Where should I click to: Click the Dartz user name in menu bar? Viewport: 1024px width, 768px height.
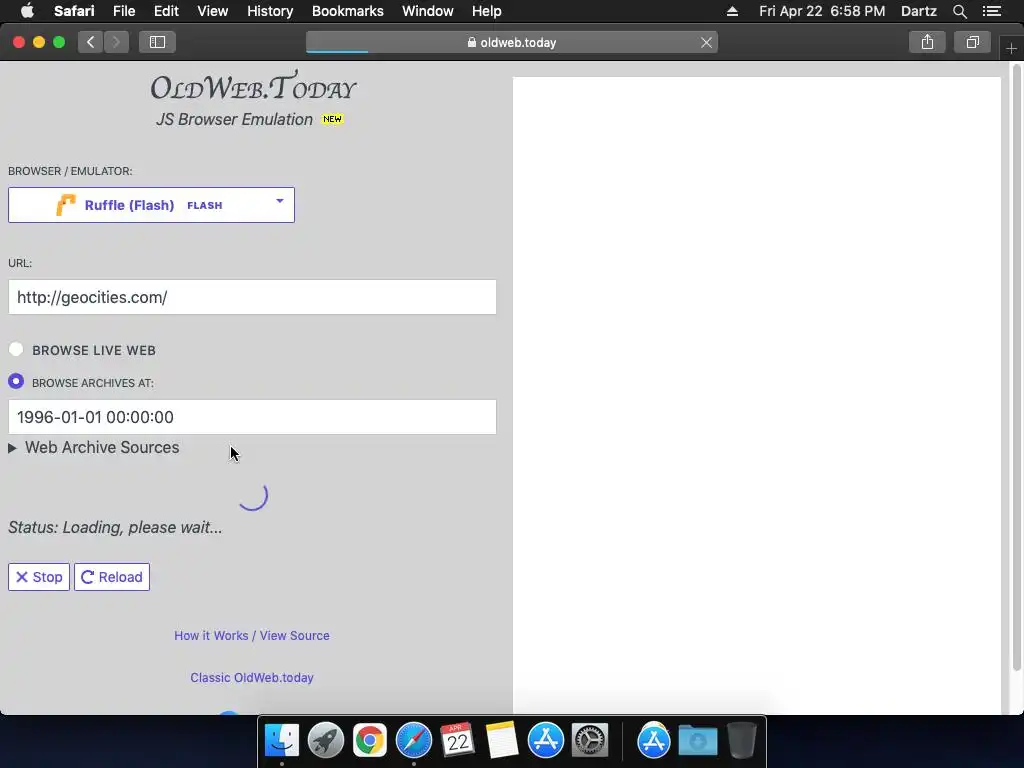pos(918,11)
